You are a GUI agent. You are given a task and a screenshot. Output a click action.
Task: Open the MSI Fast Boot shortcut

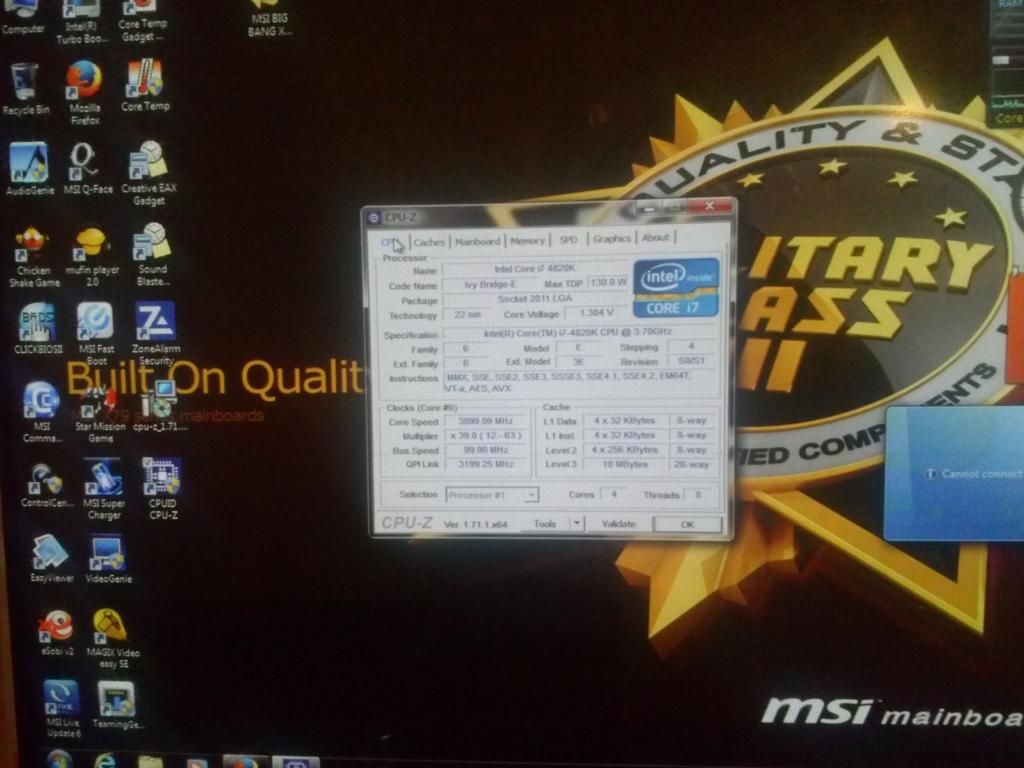point(96,334)
